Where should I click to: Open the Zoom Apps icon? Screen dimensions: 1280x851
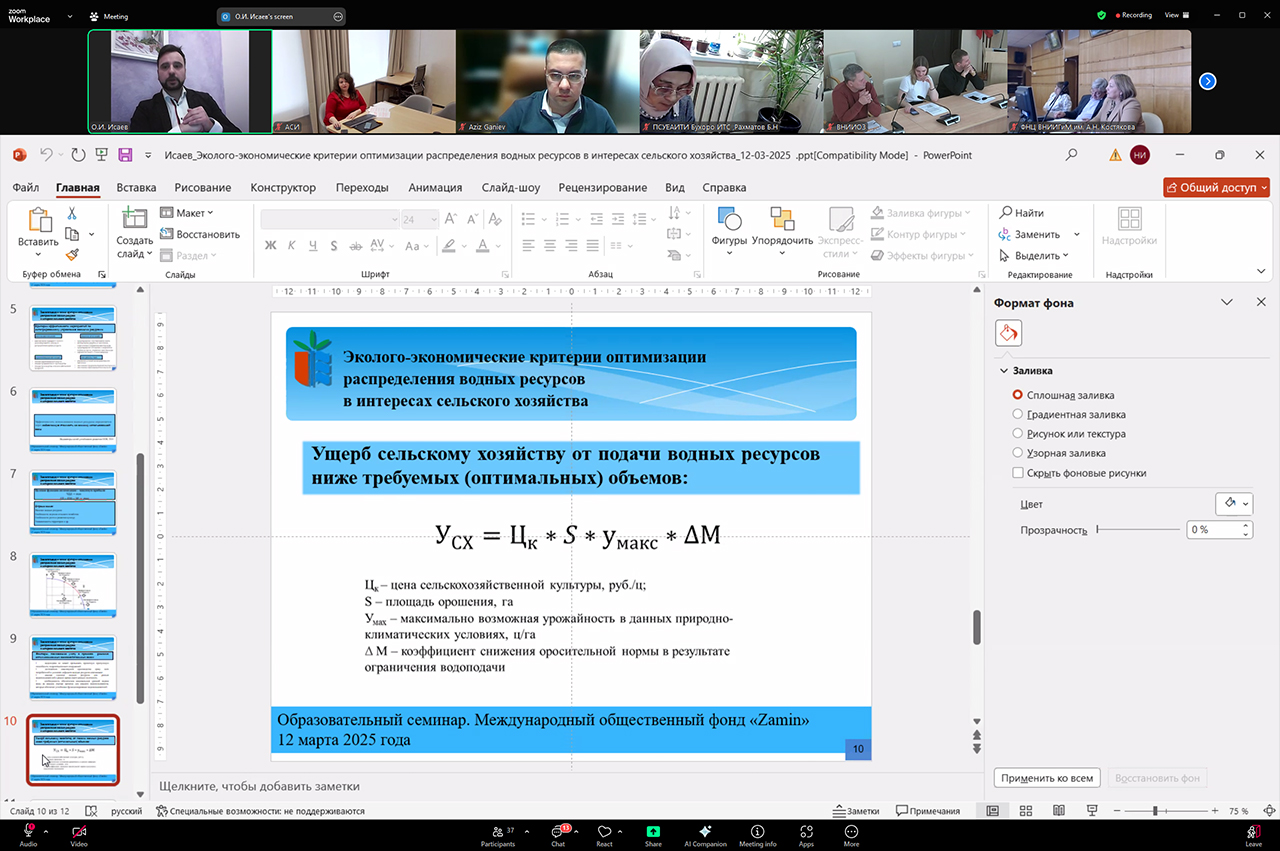point(806,834)
